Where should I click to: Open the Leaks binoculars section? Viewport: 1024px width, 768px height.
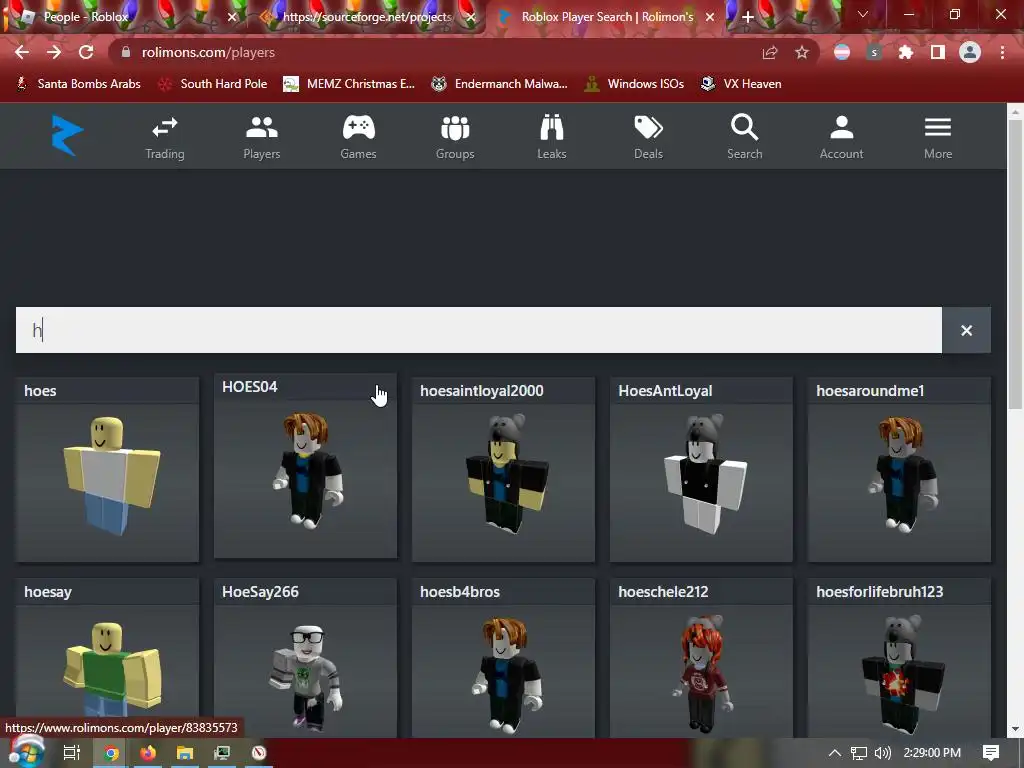click(551, 138)
